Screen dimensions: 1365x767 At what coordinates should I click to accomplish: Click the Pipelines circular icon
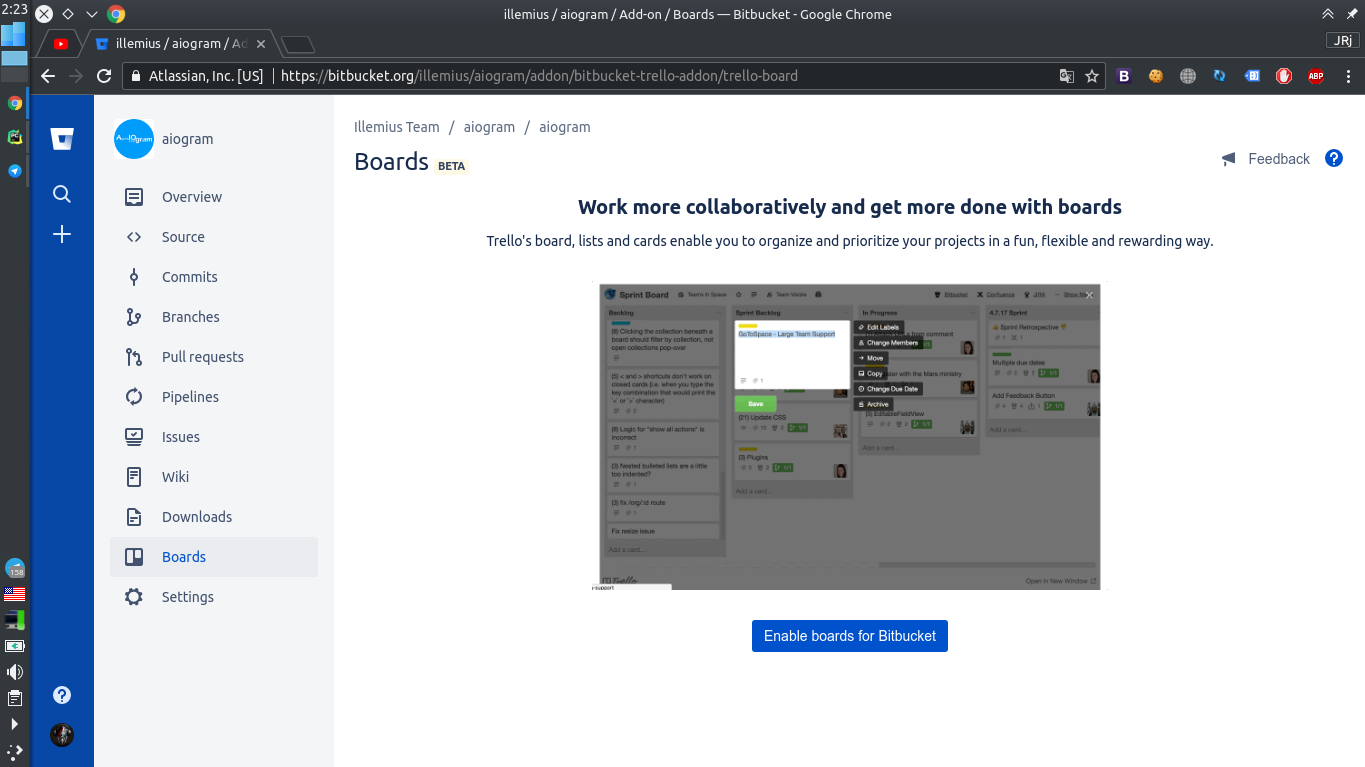pos(134,397)
